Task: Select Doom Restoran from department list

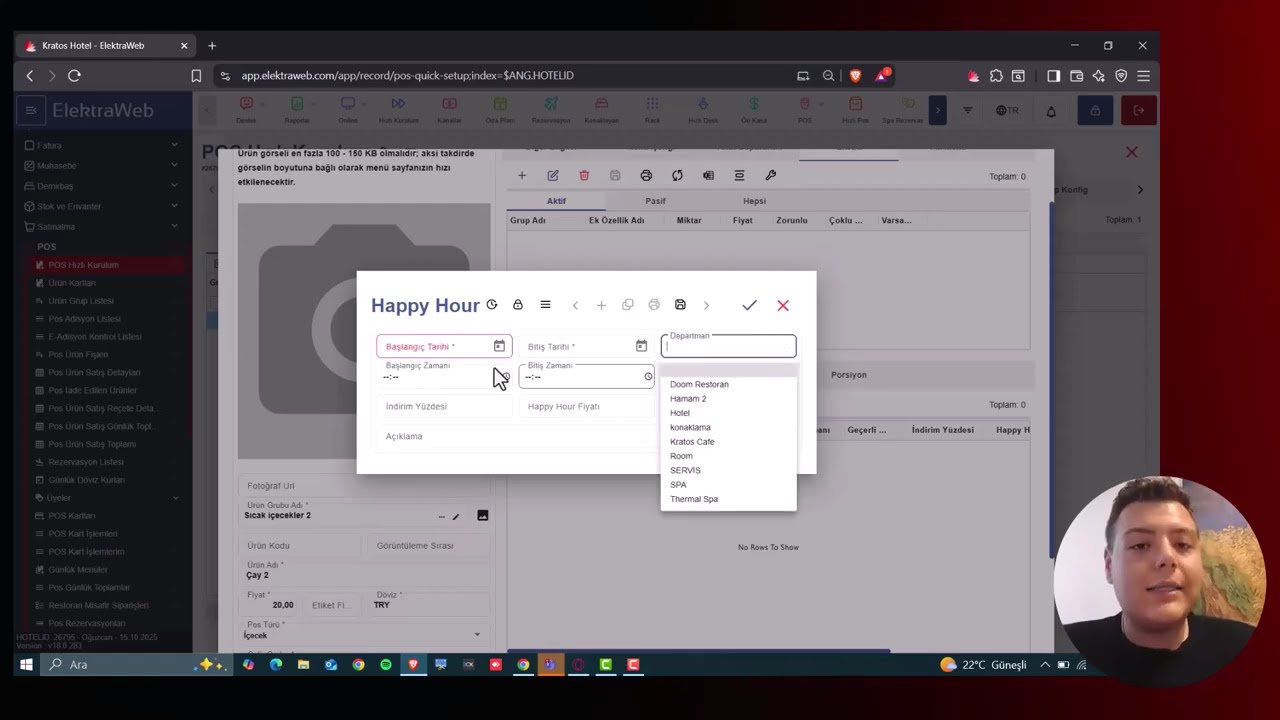Action: click(699, 384)
